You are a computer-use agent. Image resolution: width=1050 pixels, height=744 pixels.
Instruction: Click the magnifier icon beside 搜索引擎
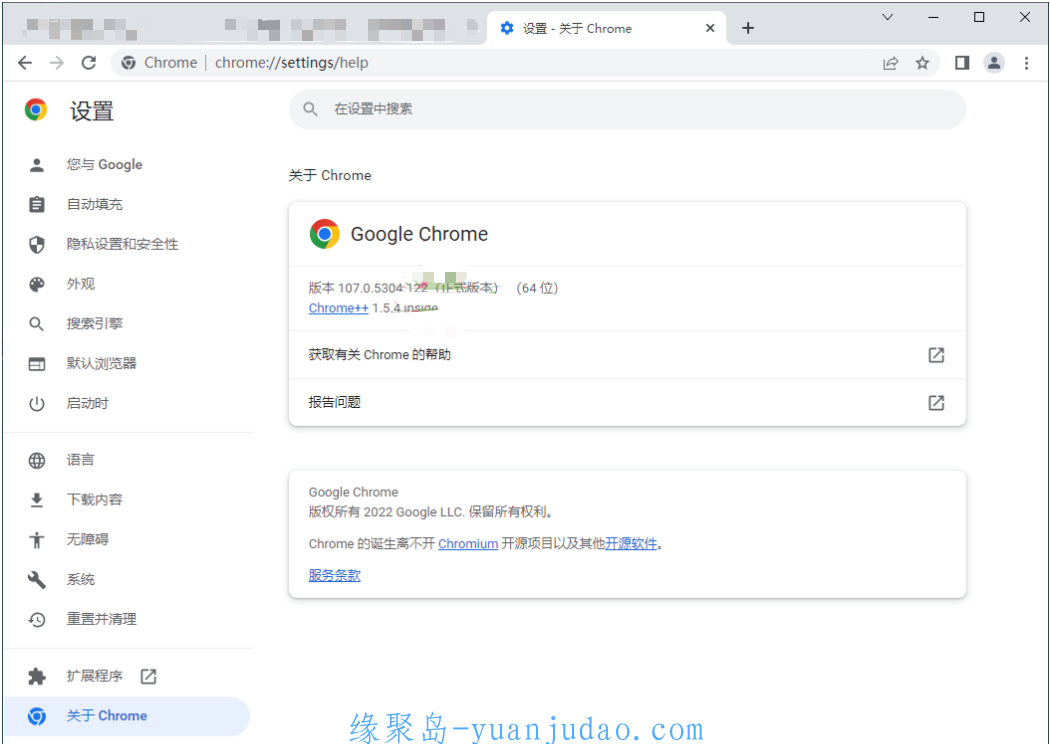click(37, 324)
